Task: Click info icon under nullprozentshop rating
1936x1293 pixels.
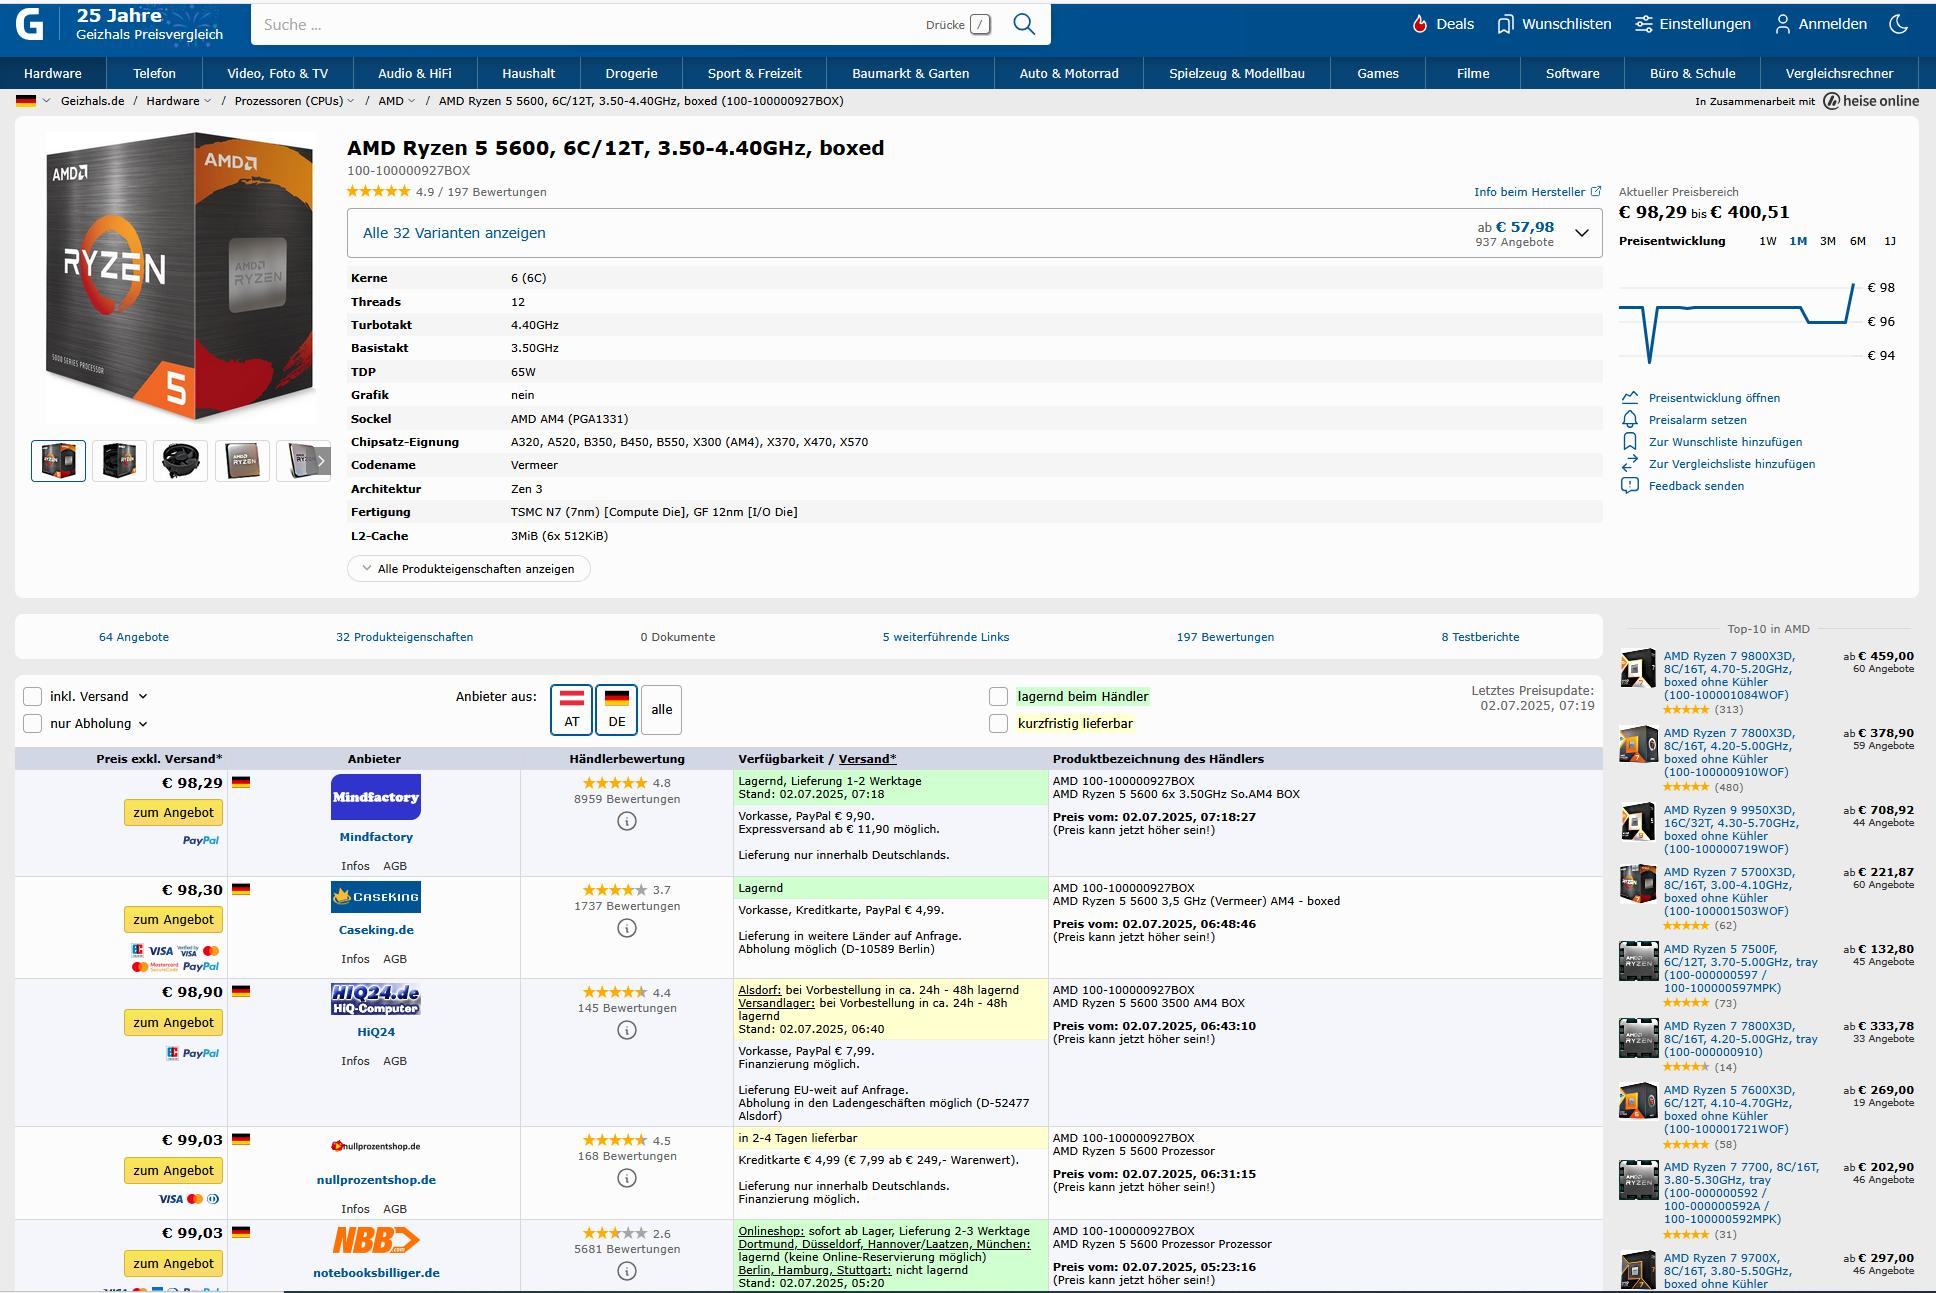Action: tap(627, 1178)
